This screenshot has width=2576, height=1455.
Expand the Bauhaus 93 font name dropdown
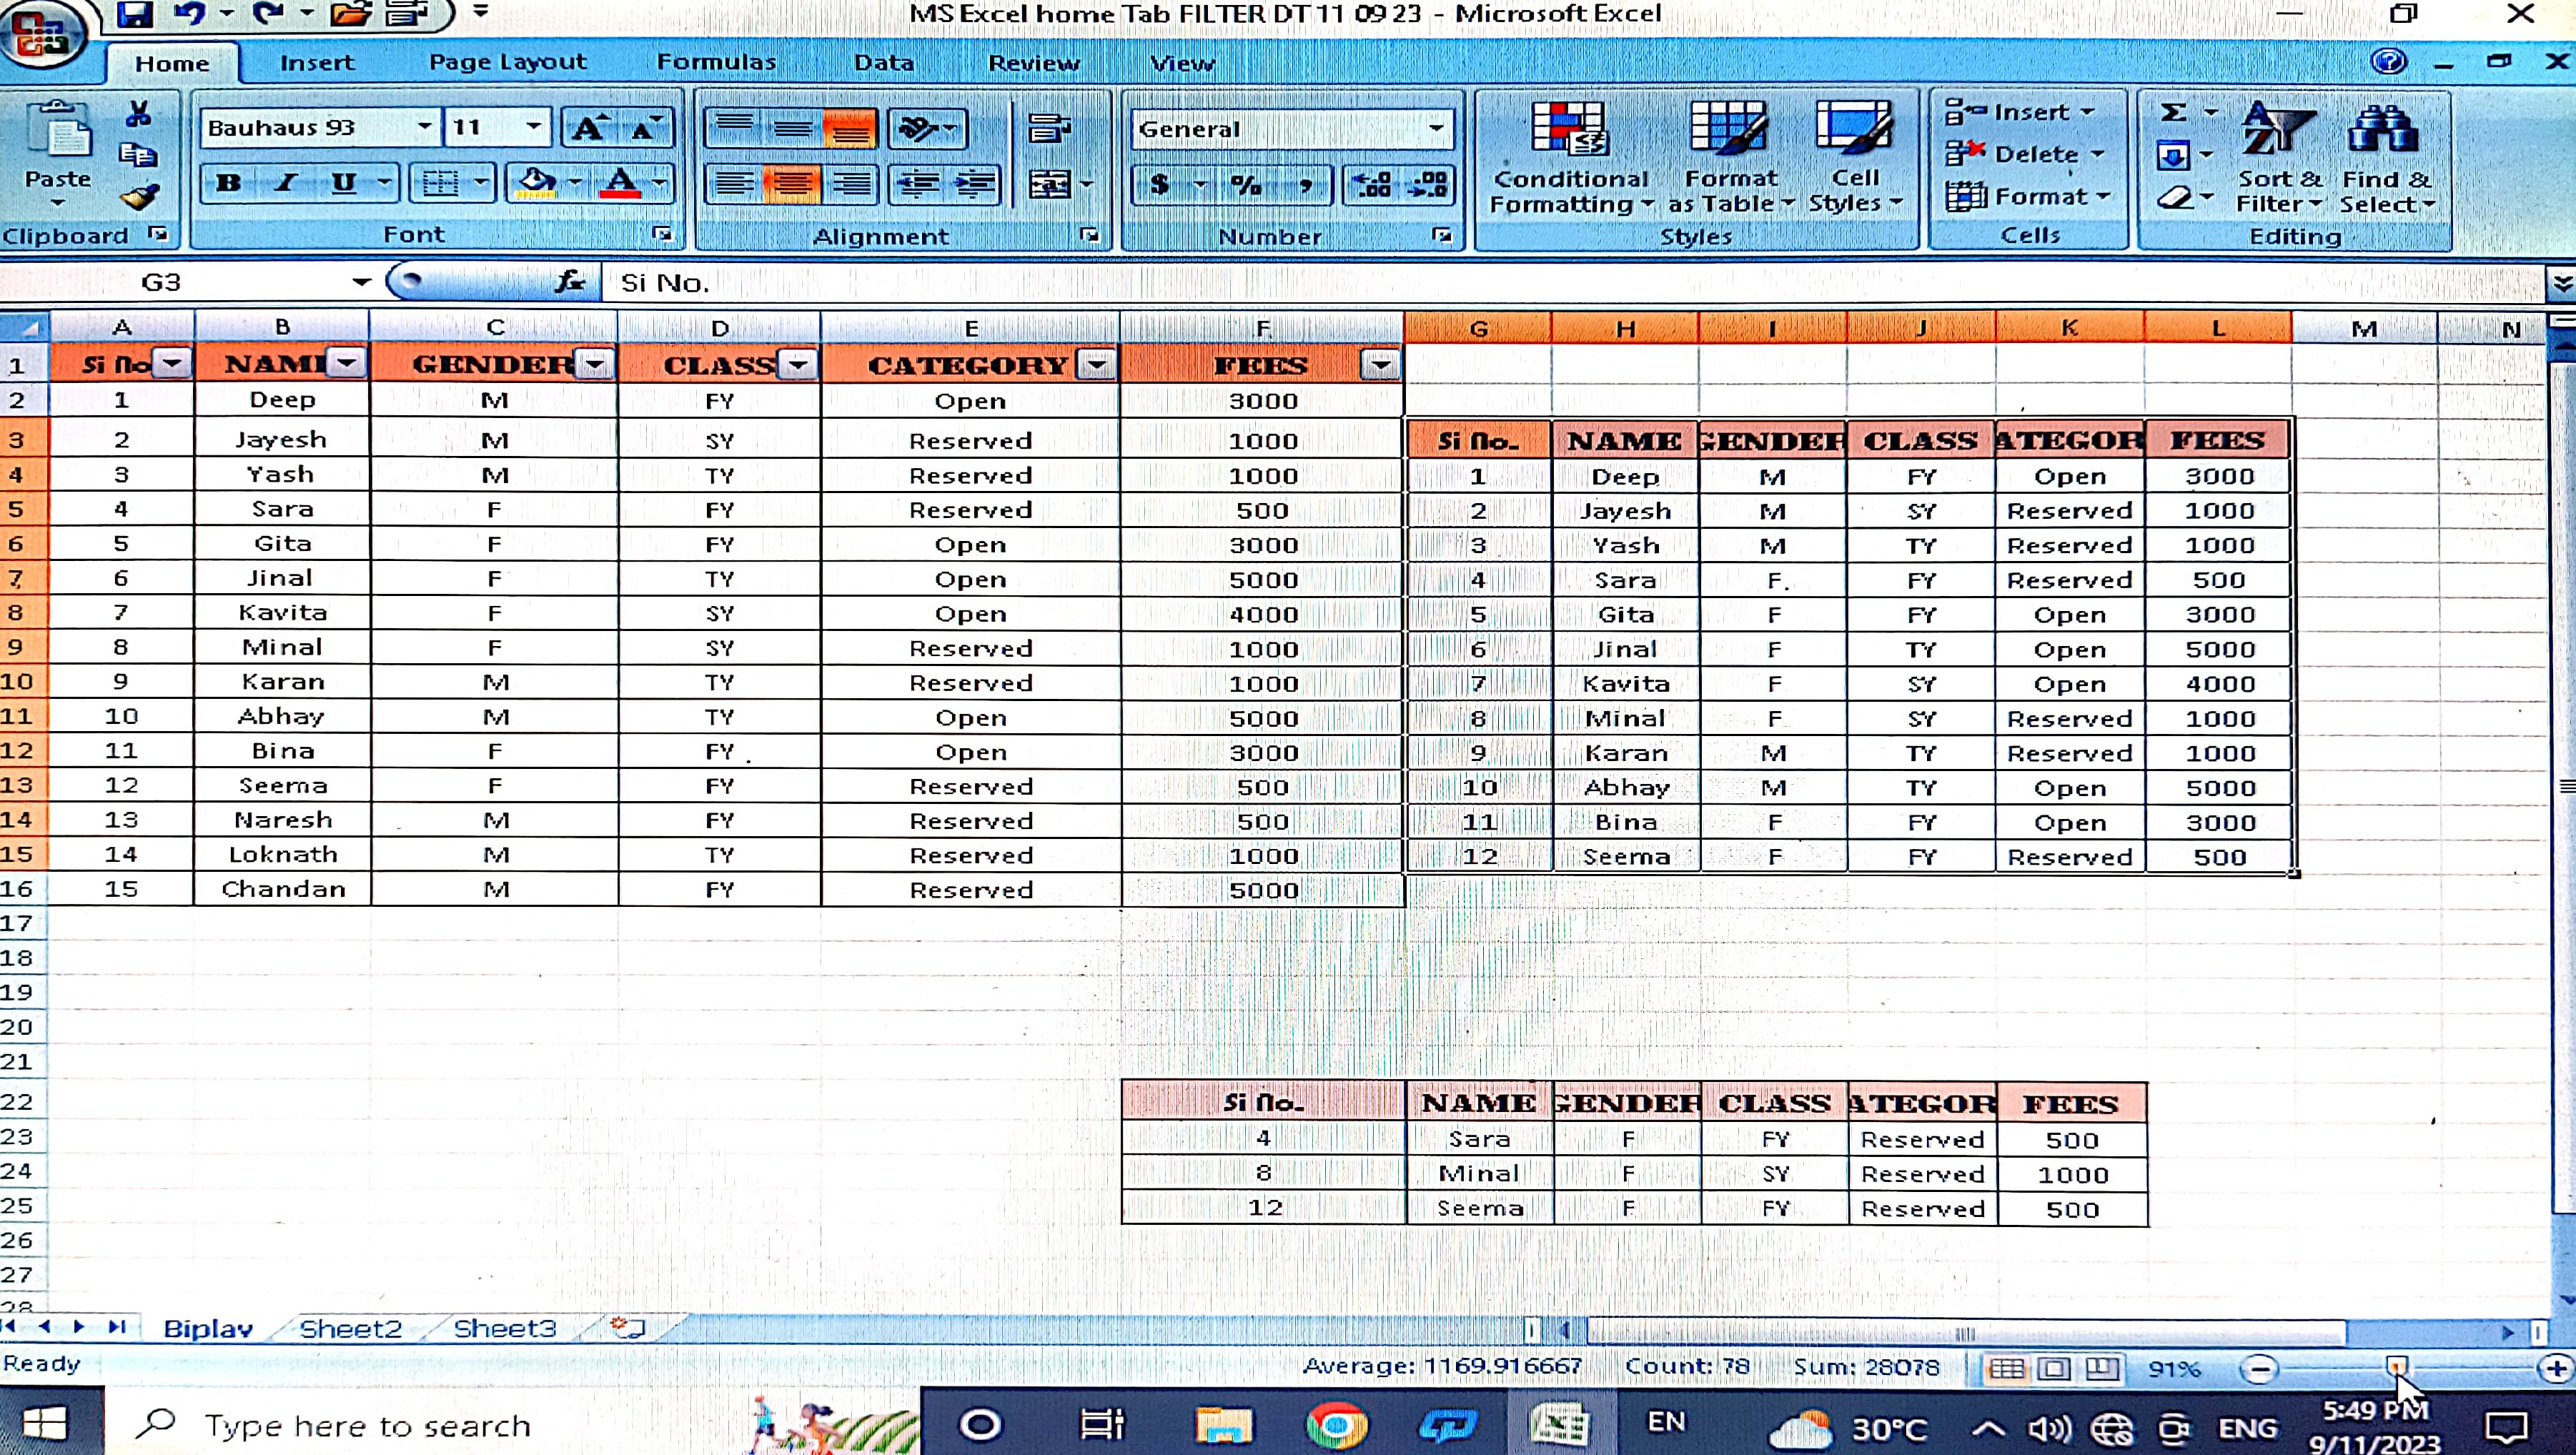click(x=424, y=127)
